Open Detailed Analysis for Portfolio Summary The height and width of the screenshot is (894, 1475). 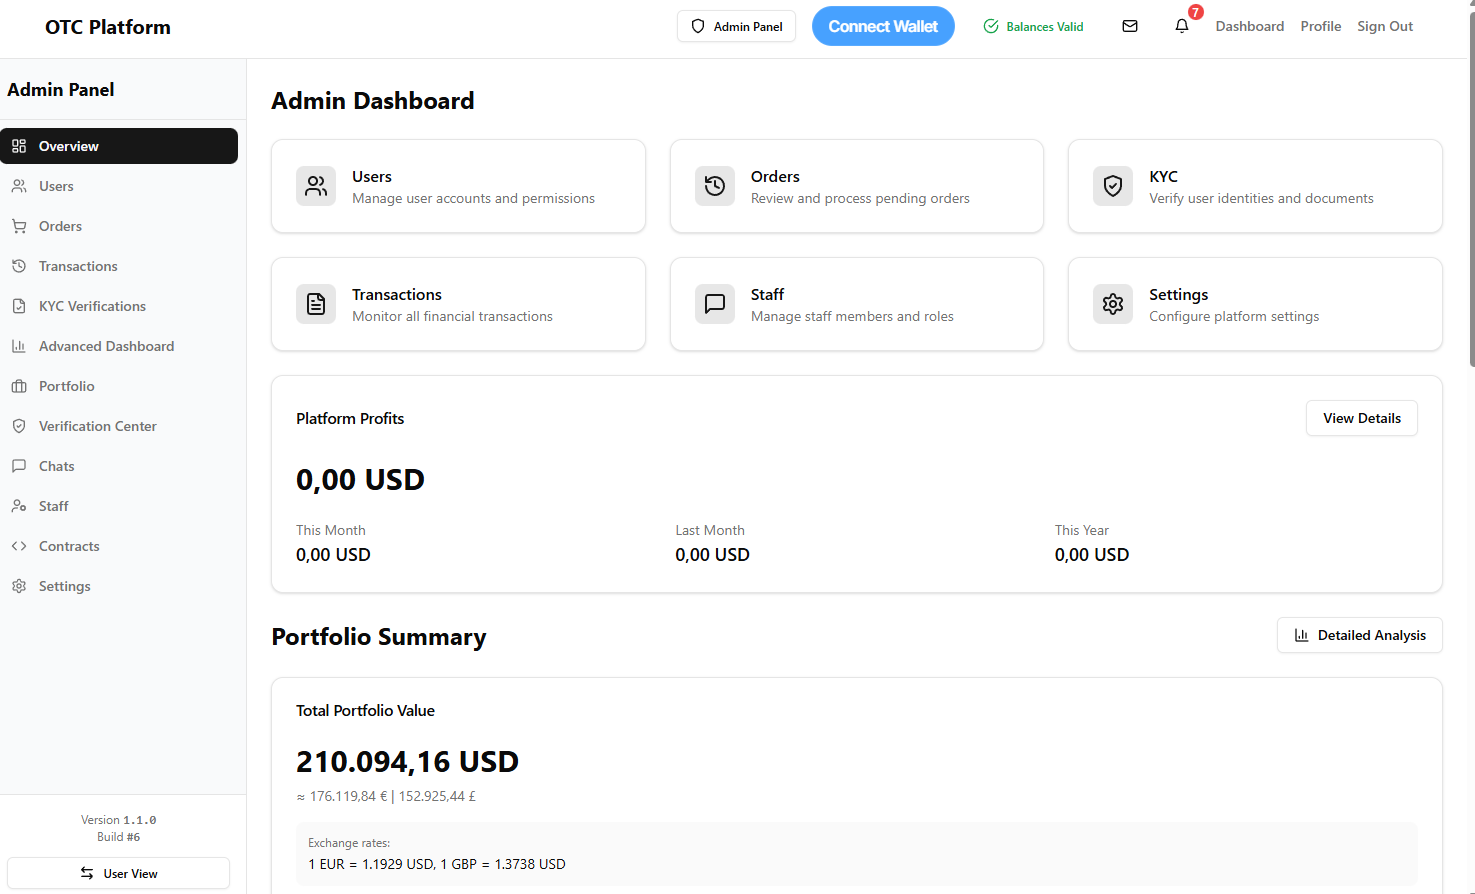tap(1359, 635)
